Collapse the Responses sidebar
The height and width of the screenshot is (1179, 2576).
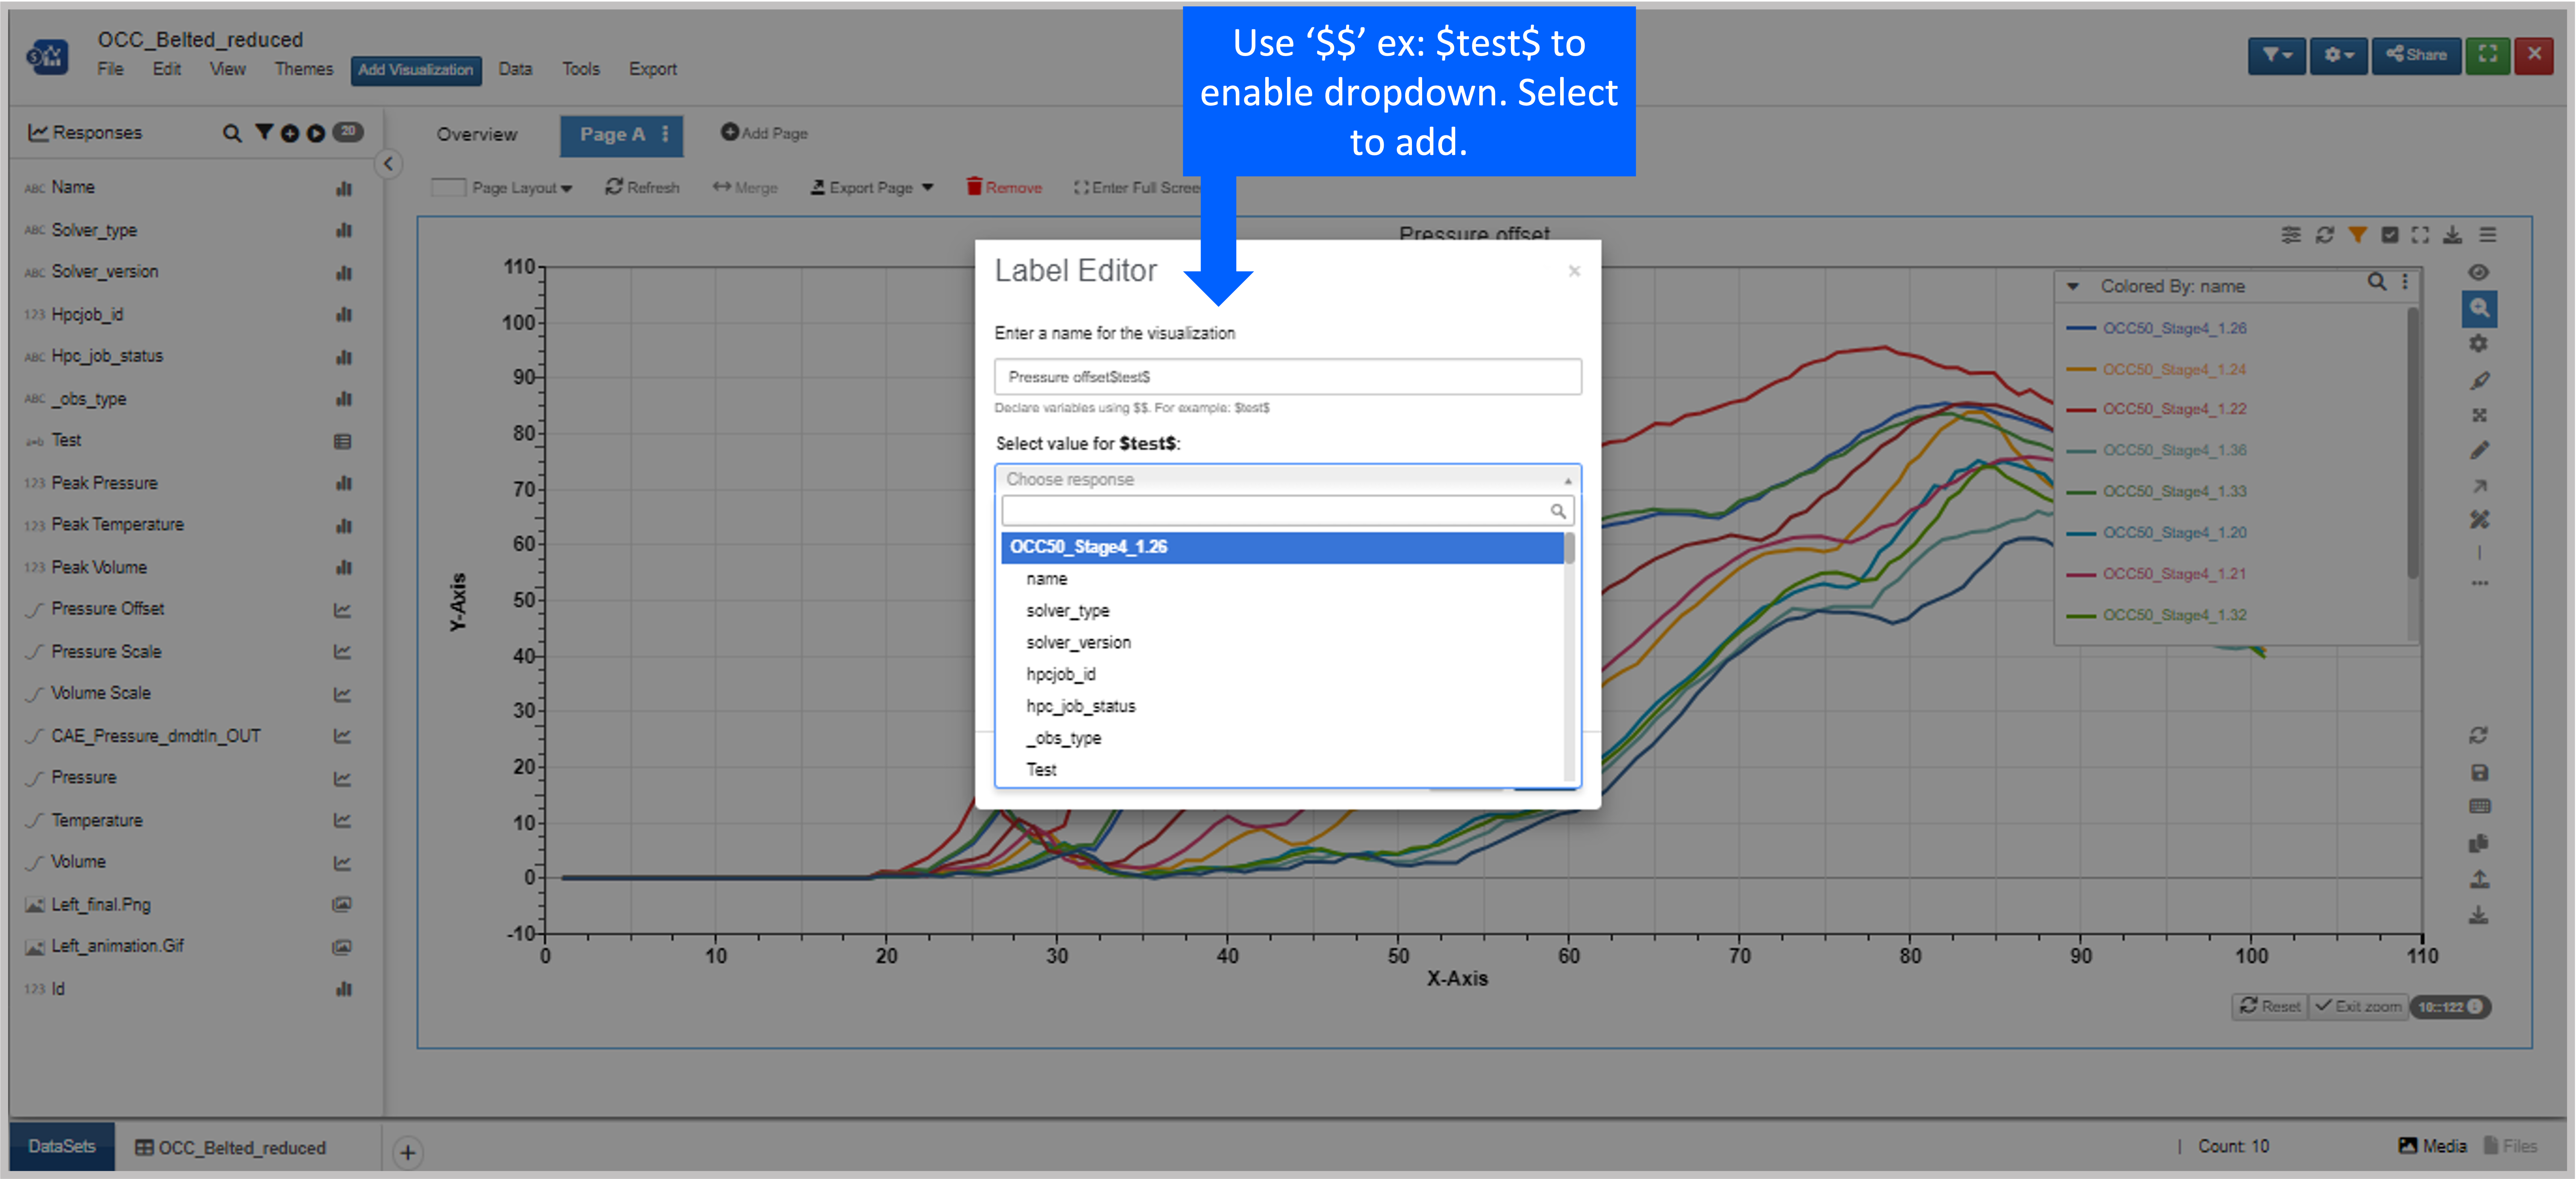pos(388,164)
